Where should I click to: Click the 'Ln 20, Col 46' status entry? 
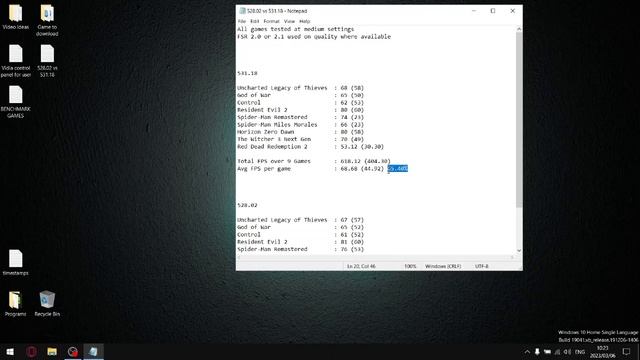[361, 266]
